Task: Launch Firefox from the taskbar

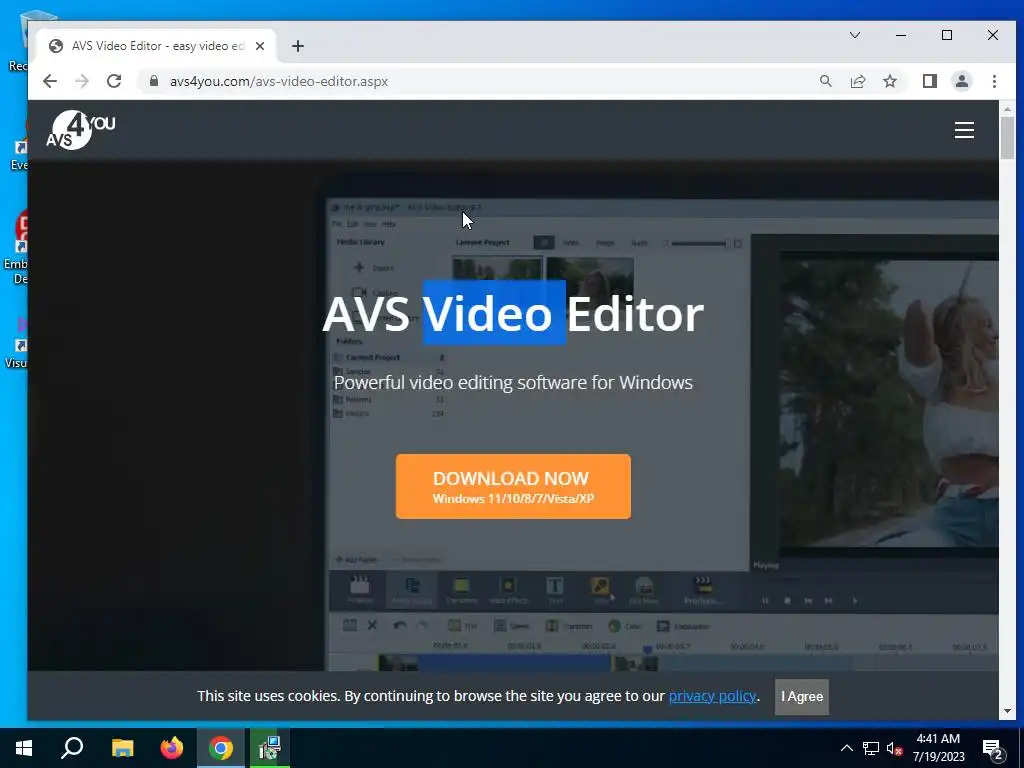Action: tap(172, 748)
